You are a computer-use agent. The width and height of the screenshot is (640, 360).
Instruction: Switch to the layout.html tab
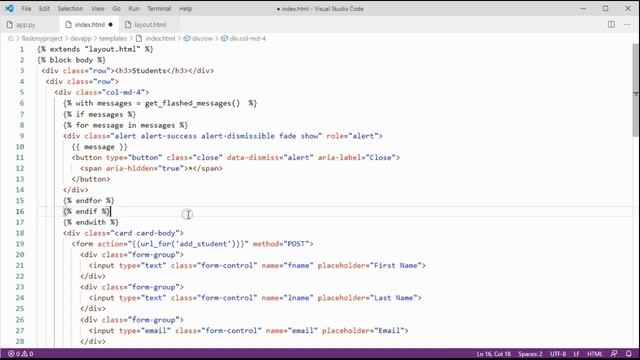pyautogui.click(x=150, y=25)
